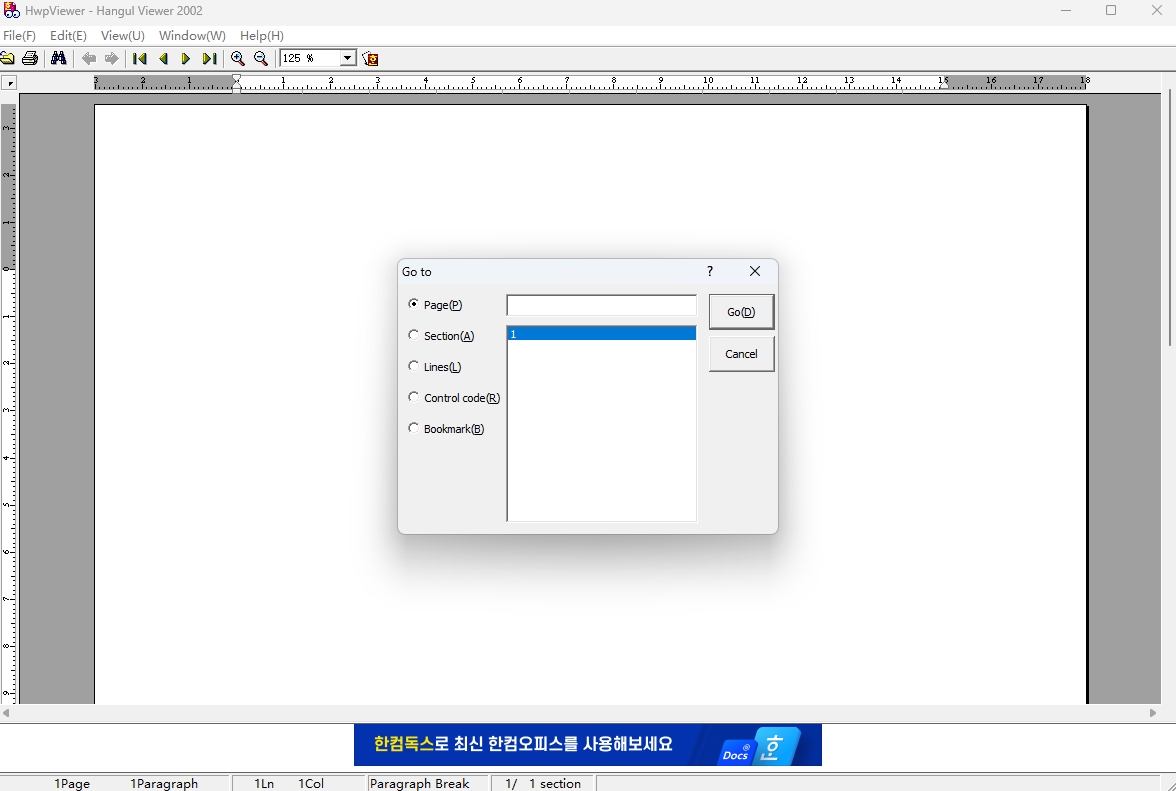The height and width of the screenshot is (791, 1176).
Task: Click the Hancom Docs advertisement banner
Action: [587, 745]
